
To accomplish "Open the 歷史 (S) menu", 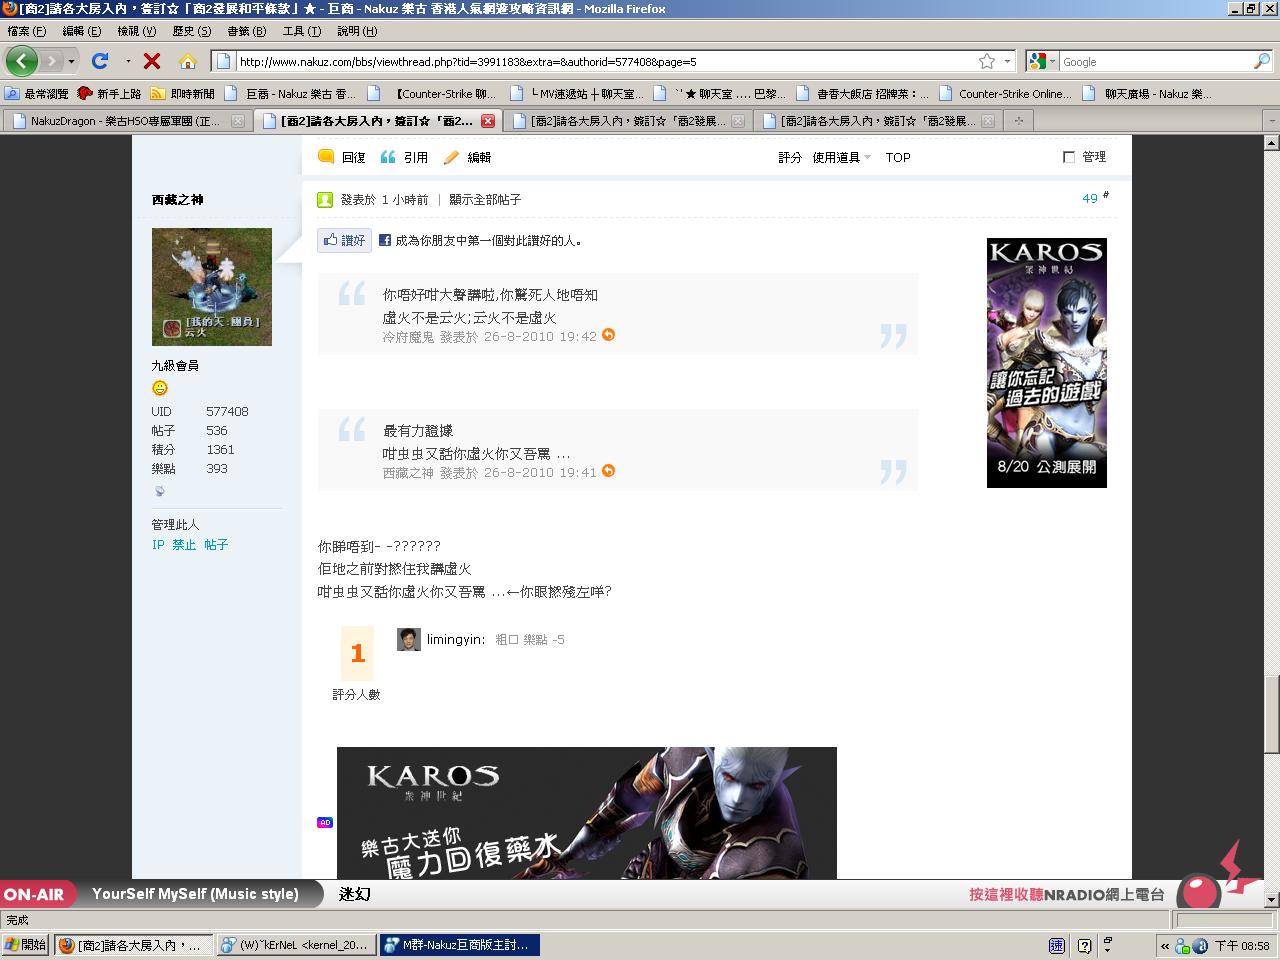I will (x=192, y=31).
